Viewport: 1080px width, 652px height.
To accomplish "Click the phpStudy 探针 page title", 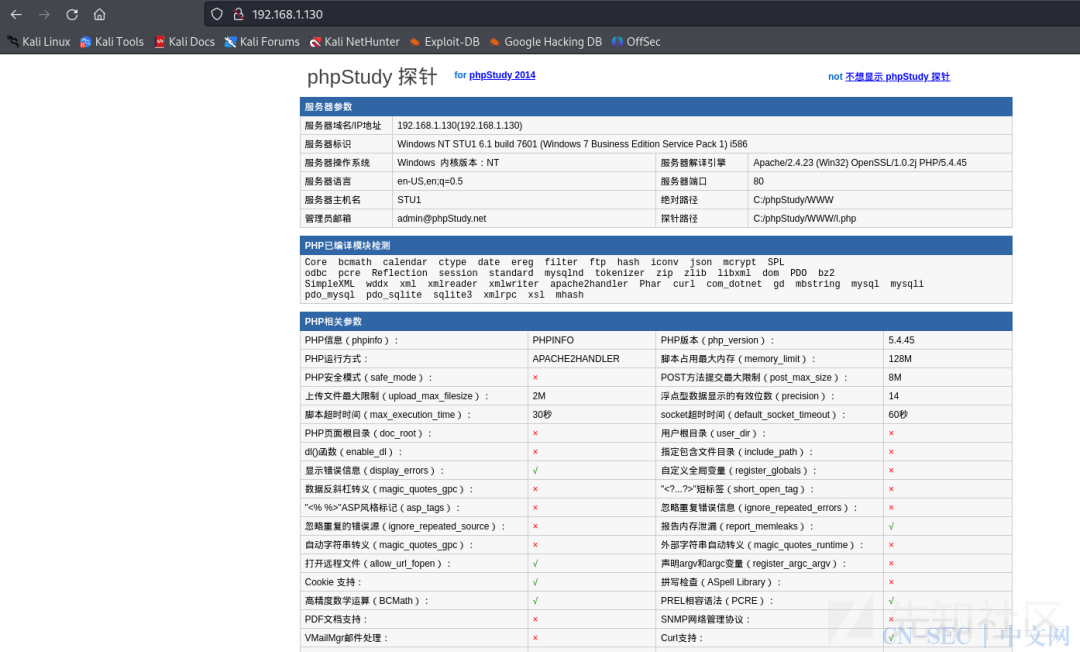I will 372,76.
